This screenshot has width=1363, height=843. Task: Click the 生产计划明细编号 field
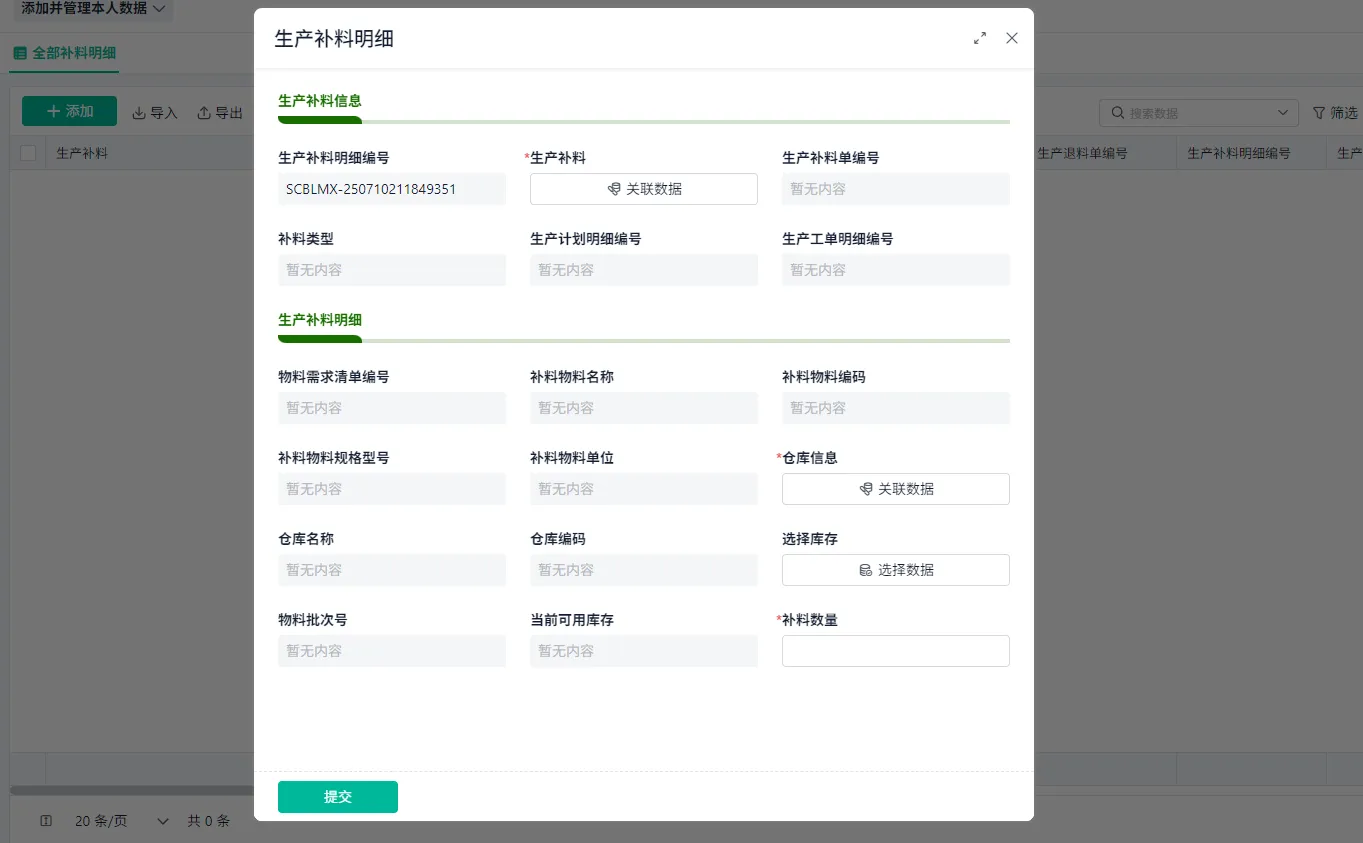644,270
